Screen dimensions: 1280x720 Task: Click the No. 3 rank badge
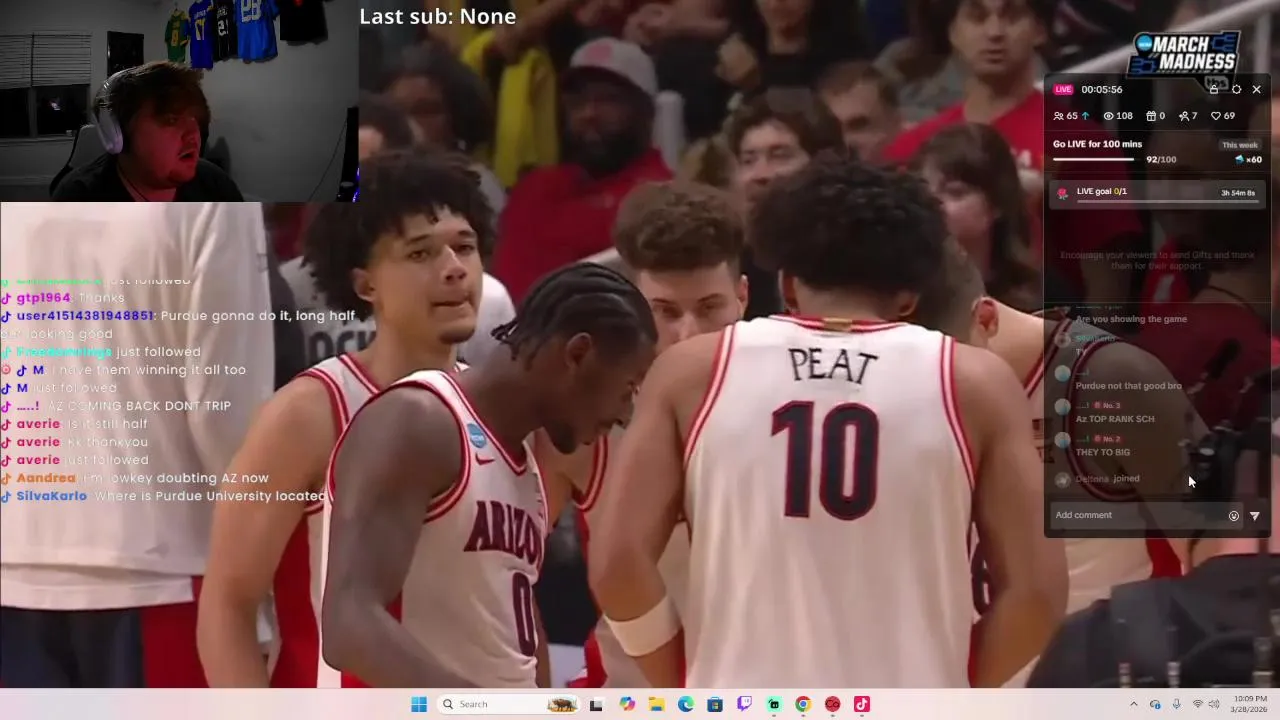tap(1107, 405)
